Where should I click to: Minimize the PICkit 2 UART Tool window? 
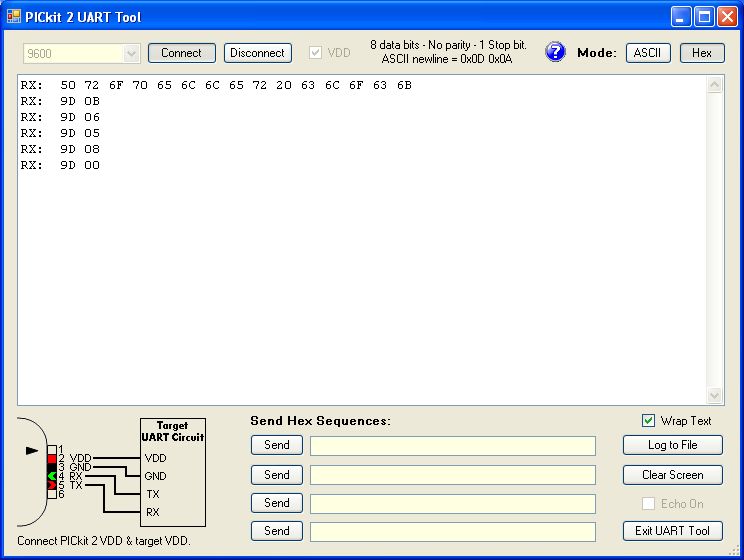pos(680,17)
